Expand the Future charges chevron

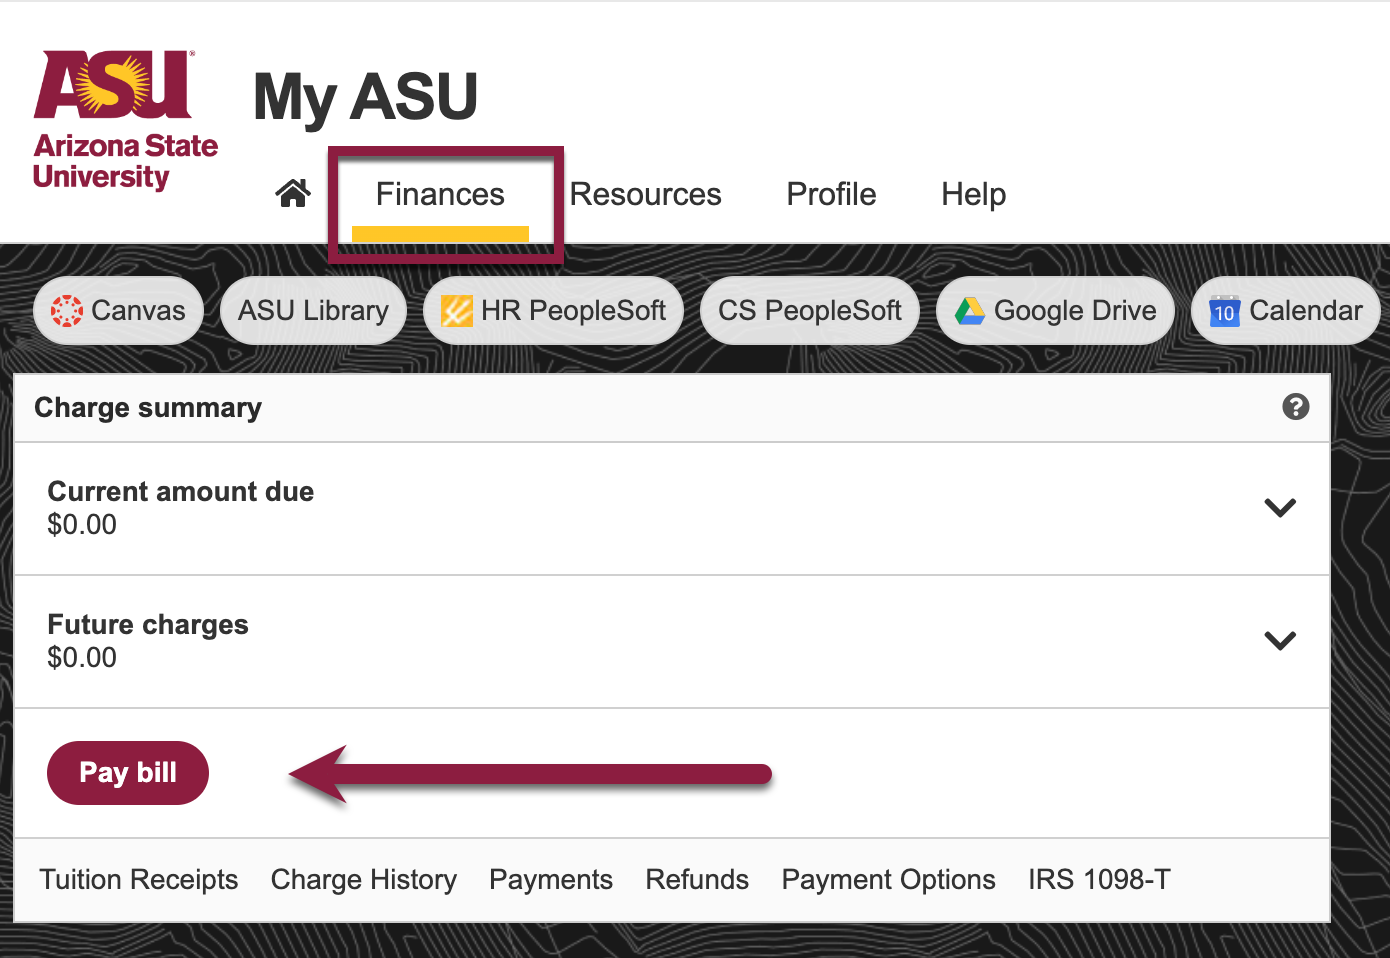1280,640
